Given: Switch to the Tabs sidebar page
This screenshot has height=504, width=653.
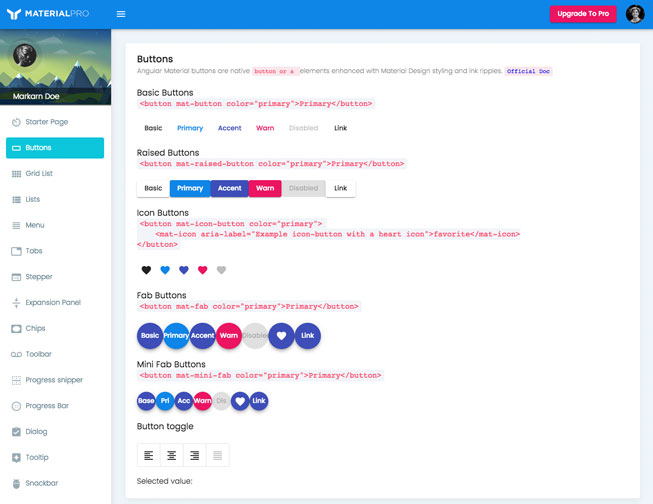Looking at the screenshot, I should tap(34, 250).
